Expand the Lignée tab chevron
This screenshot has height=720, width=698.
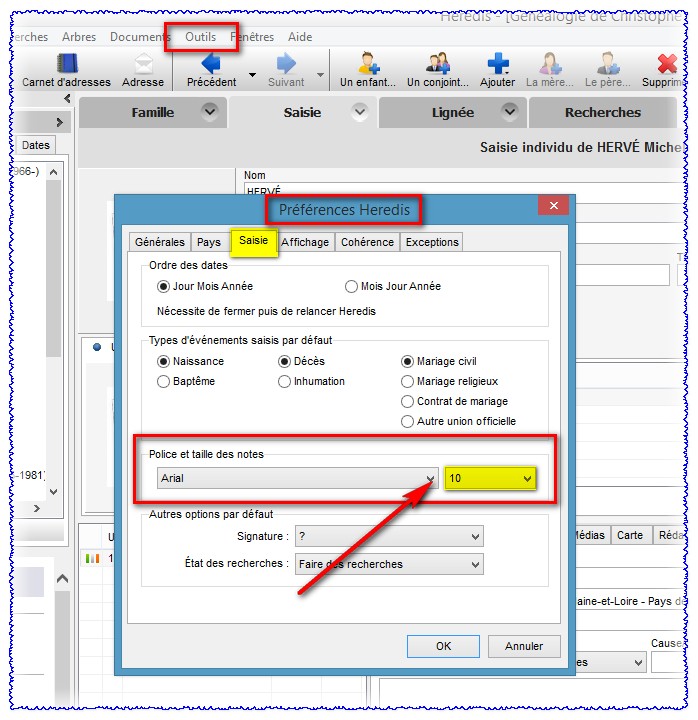click(x=510, y=112)
